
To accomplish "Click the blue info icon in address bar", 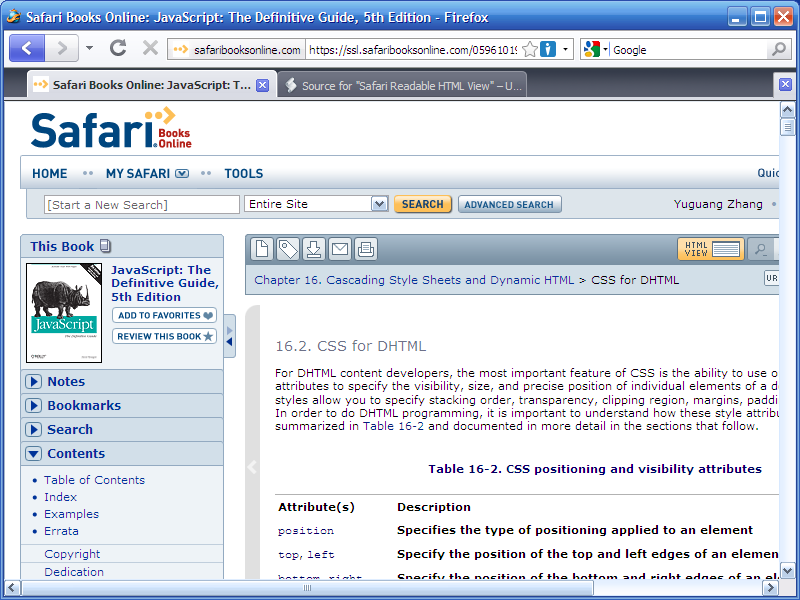I will [548, 49].
